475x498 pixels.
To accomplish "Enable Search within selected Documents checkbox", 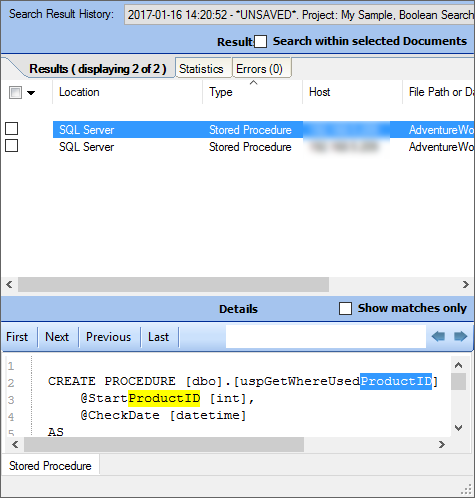I will (260, 42).
